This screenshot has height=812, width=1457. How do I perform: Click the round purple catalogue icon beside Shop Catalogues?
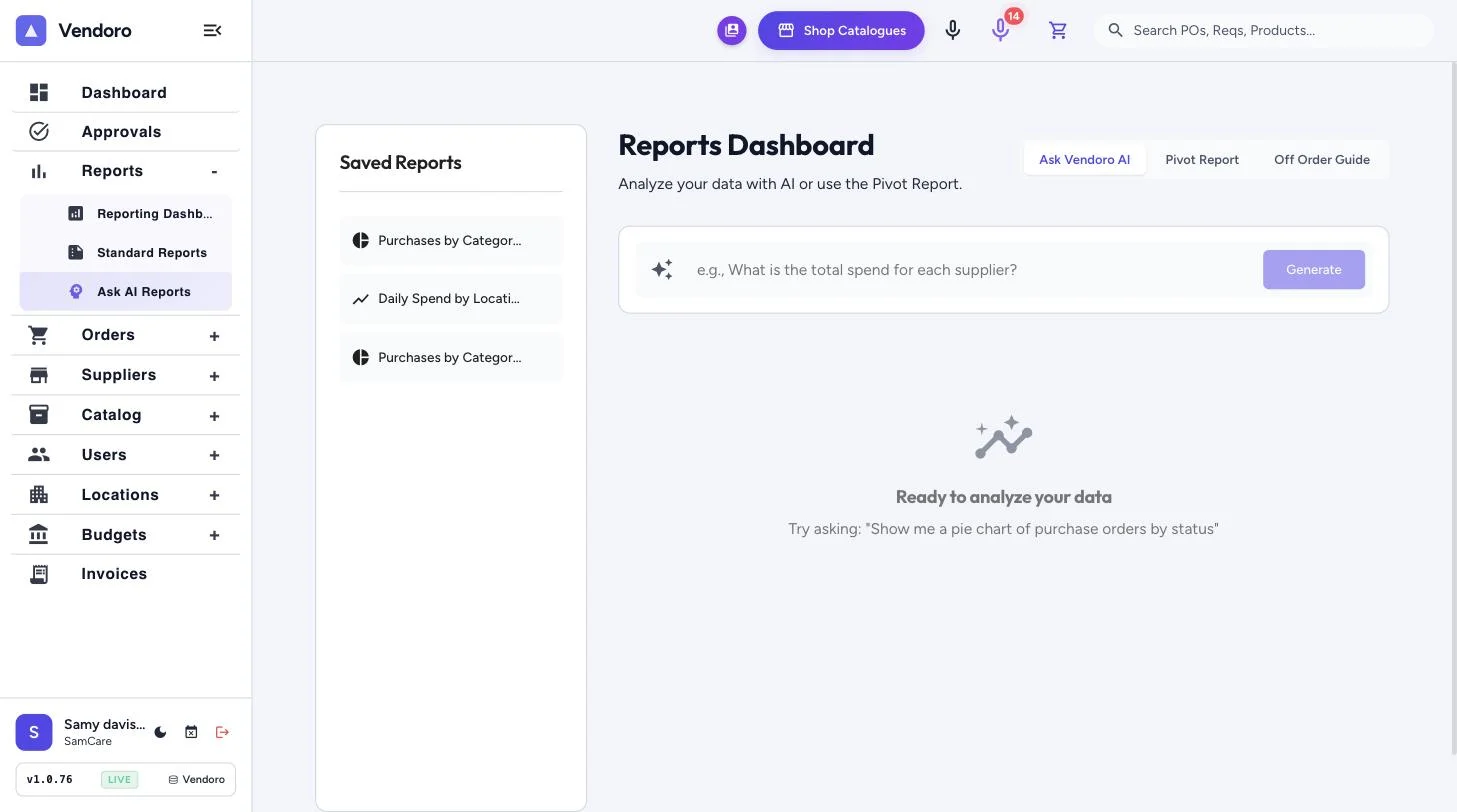732,31
